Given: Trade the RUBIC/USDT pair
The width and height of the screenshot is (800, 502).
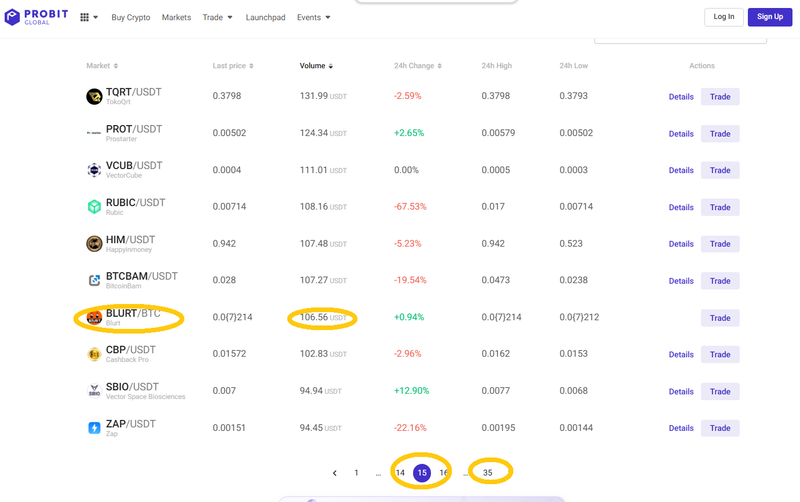Looking at the screenshot, I should point(720,207).
